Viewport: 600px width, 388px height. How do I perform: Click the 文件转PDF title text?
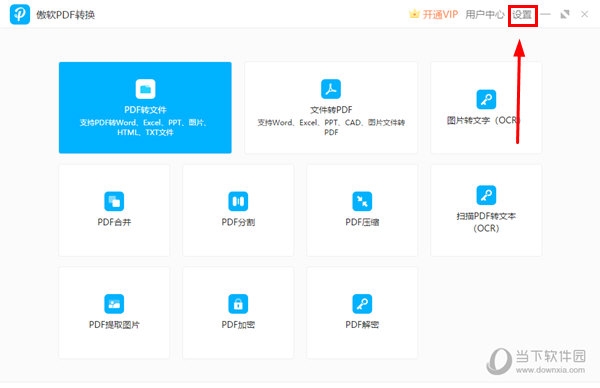tap(331, 110)
